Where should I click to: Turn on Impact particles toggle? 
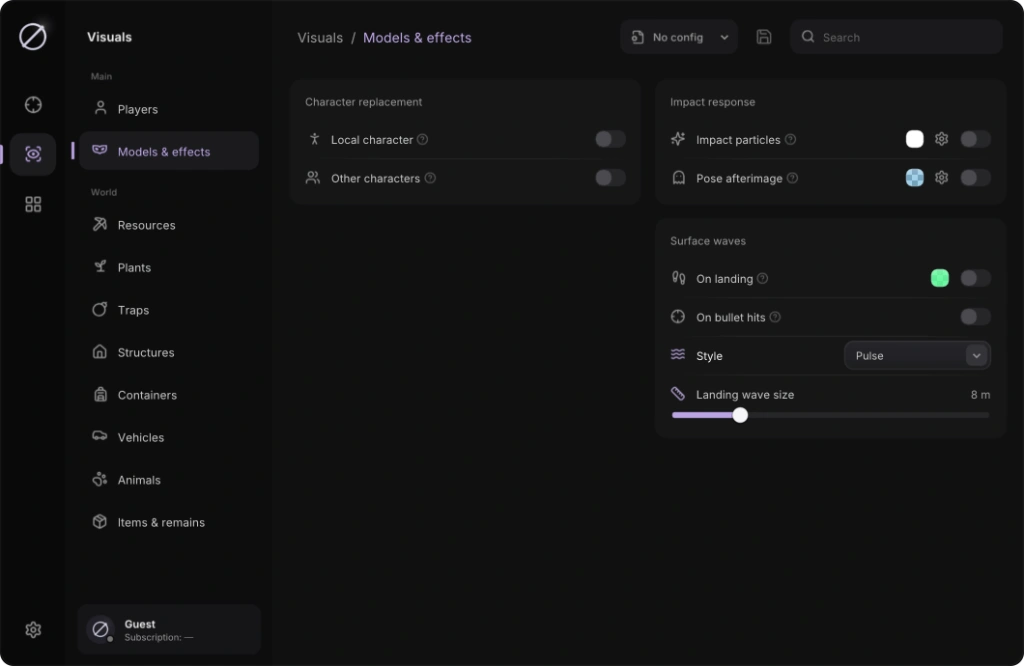point(975,139)
